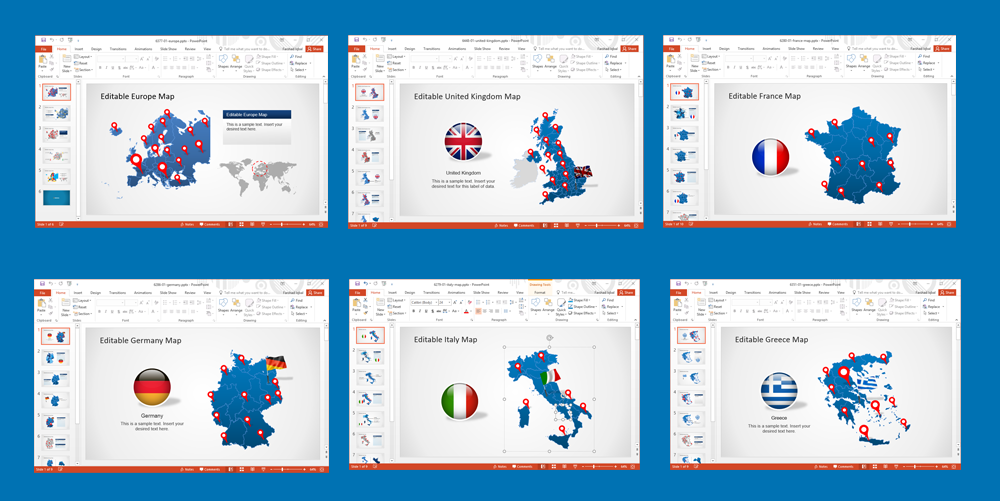Click zoom slider in France map window status bar

[x=915, y=224]
